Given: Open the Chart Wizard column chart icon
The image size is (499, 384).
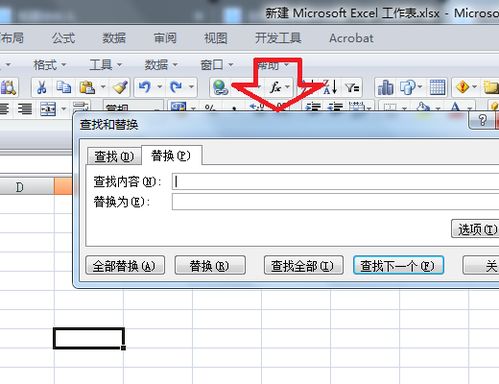Looking at the screenshot, I should point(385,88).
